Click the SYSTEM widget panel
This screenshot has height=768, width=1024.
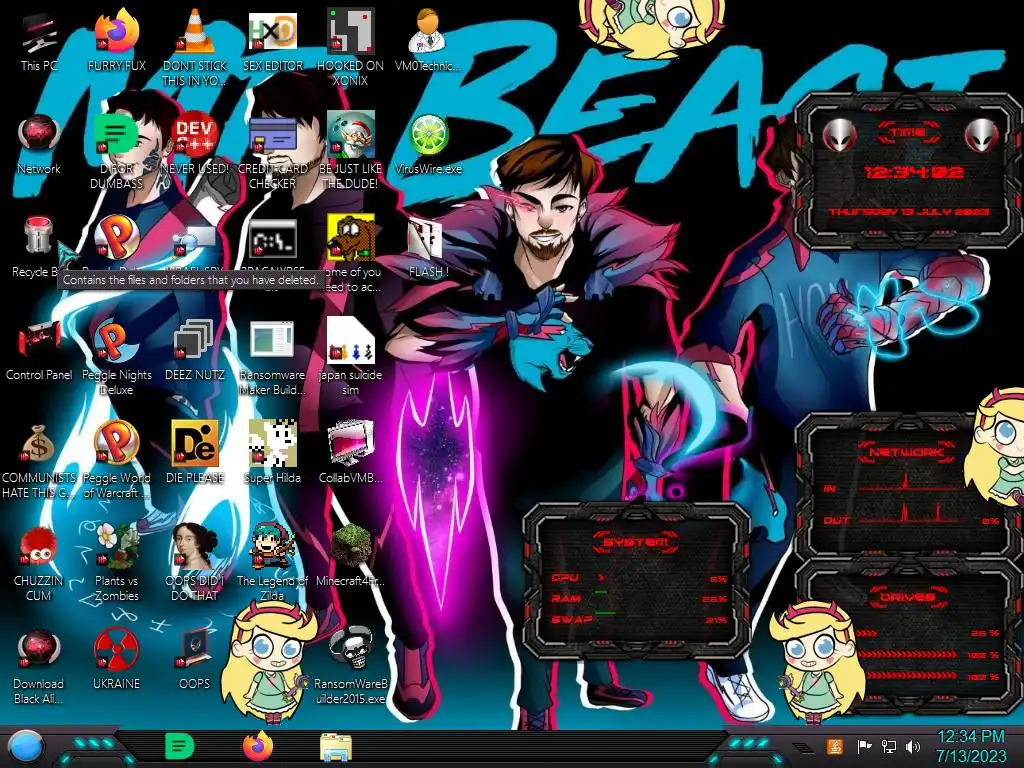(636, 580)
